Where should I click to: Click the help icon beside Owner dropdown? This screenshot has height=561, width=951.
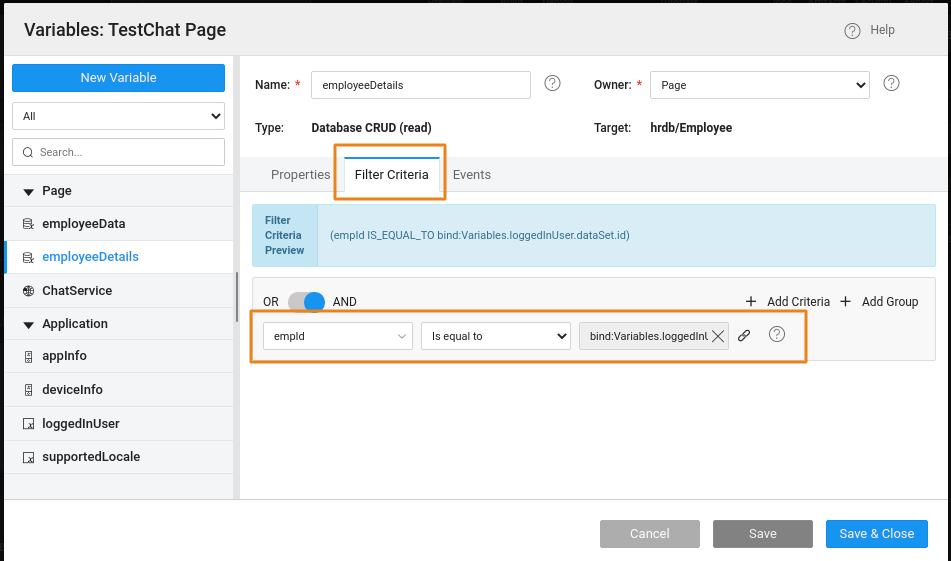pyautogui.click(x=891, y=84)
